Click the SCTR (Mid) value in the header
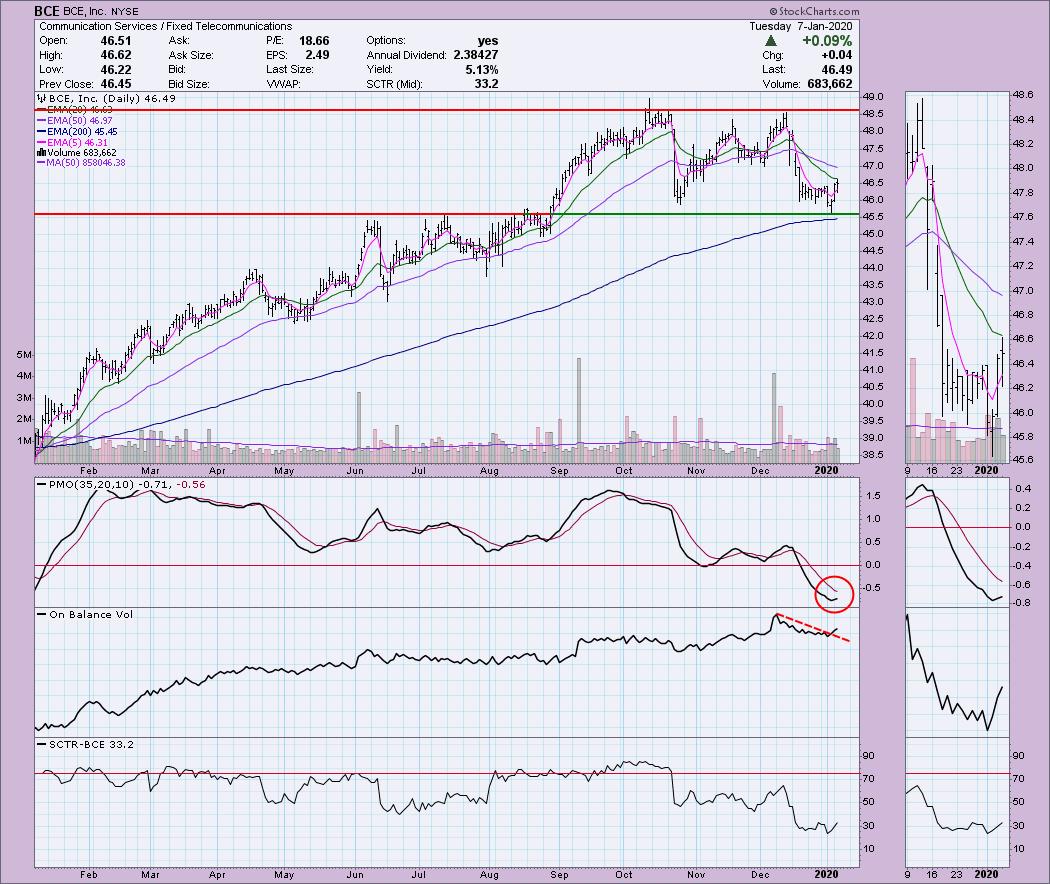 tap(487, 84)
